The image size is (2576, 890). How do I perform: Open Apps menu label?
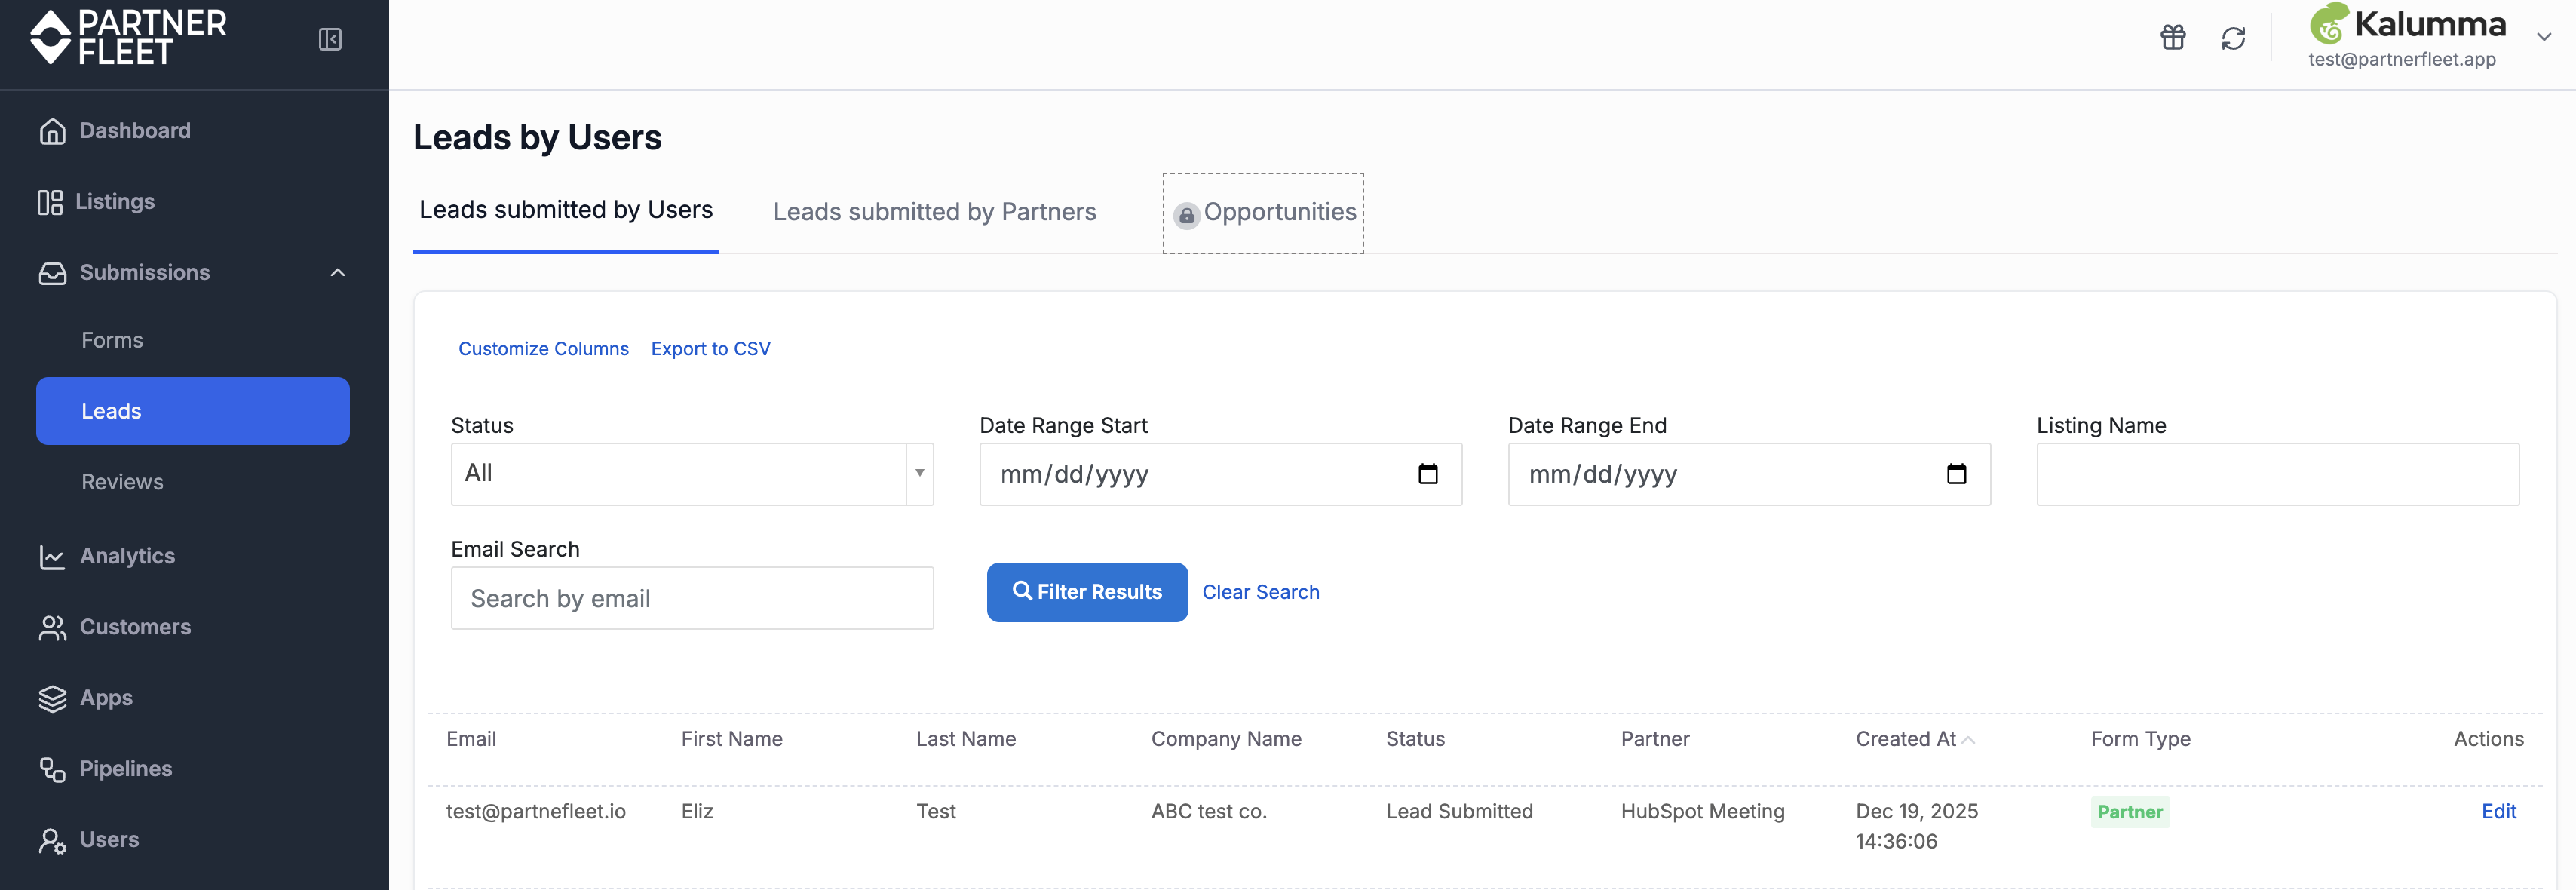point(106,698)
